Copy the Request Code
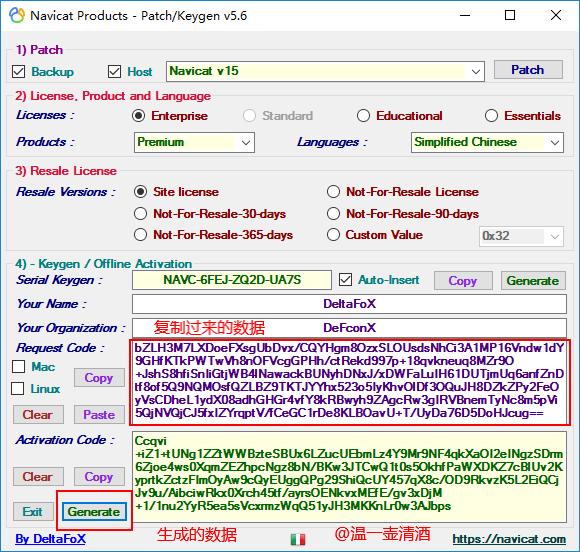The height and width of the screenshot is (552, 580). pos(99,378)
